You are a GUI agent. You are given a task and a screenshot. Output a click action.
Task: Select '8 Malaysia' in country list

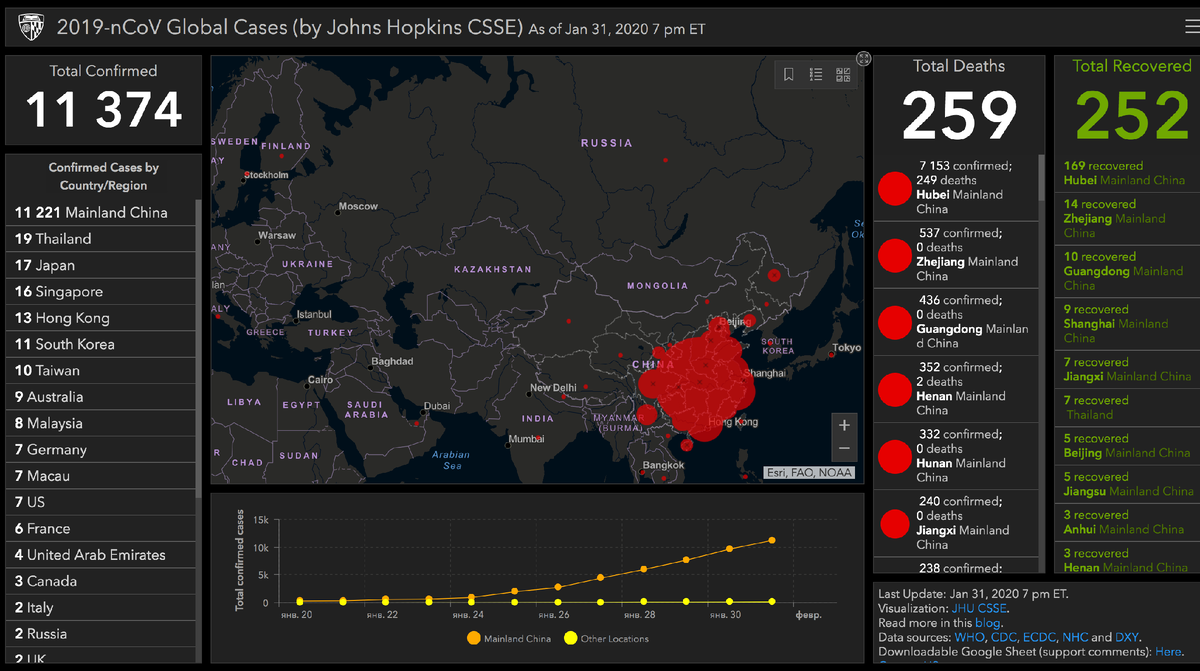100,423
